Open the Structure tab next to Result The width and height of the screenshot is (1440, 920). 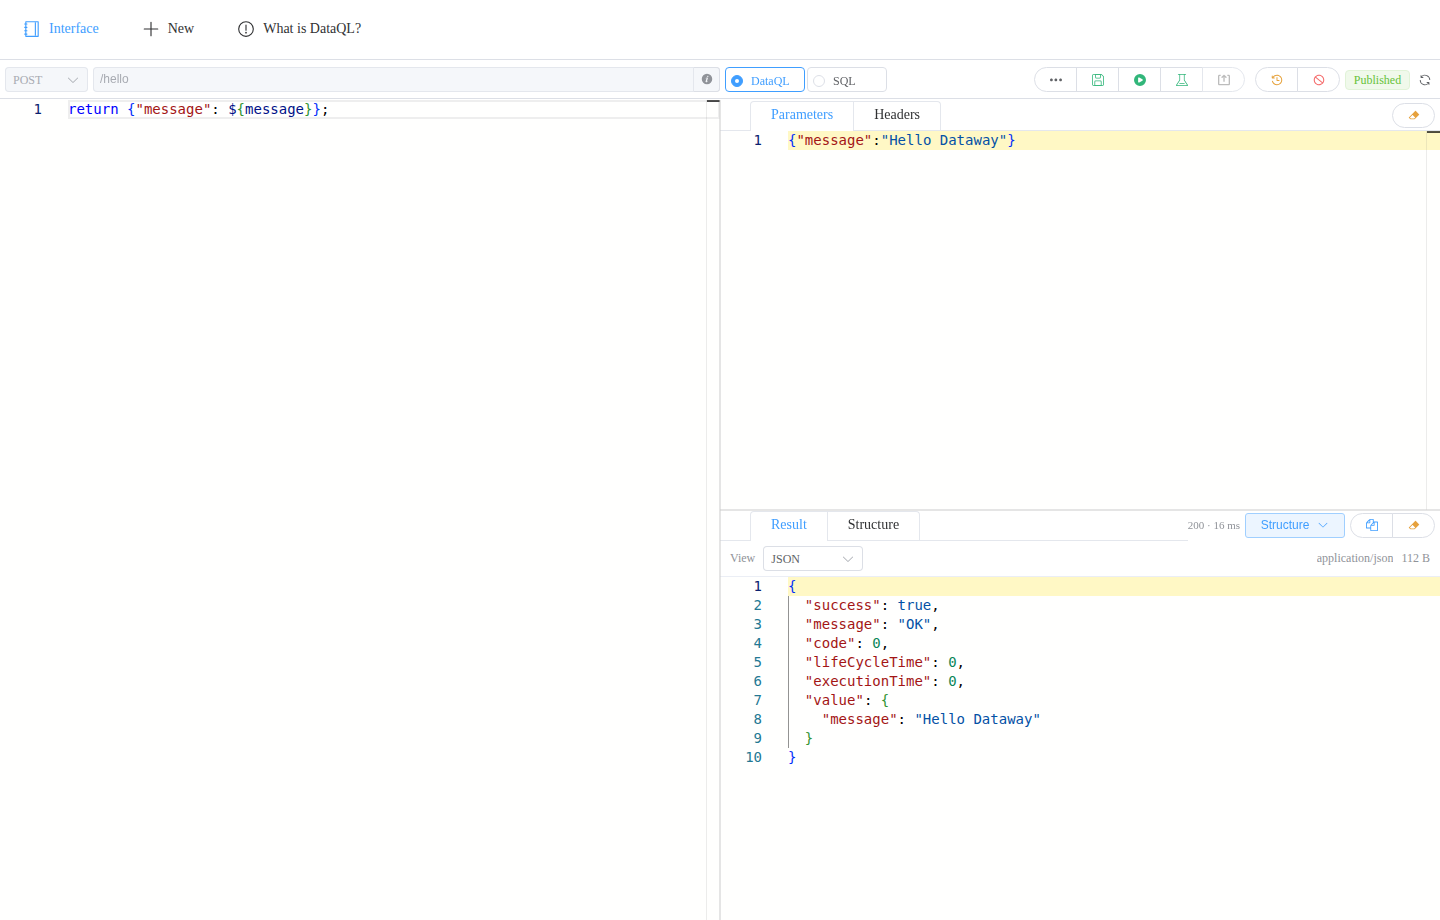click(873, 525)
